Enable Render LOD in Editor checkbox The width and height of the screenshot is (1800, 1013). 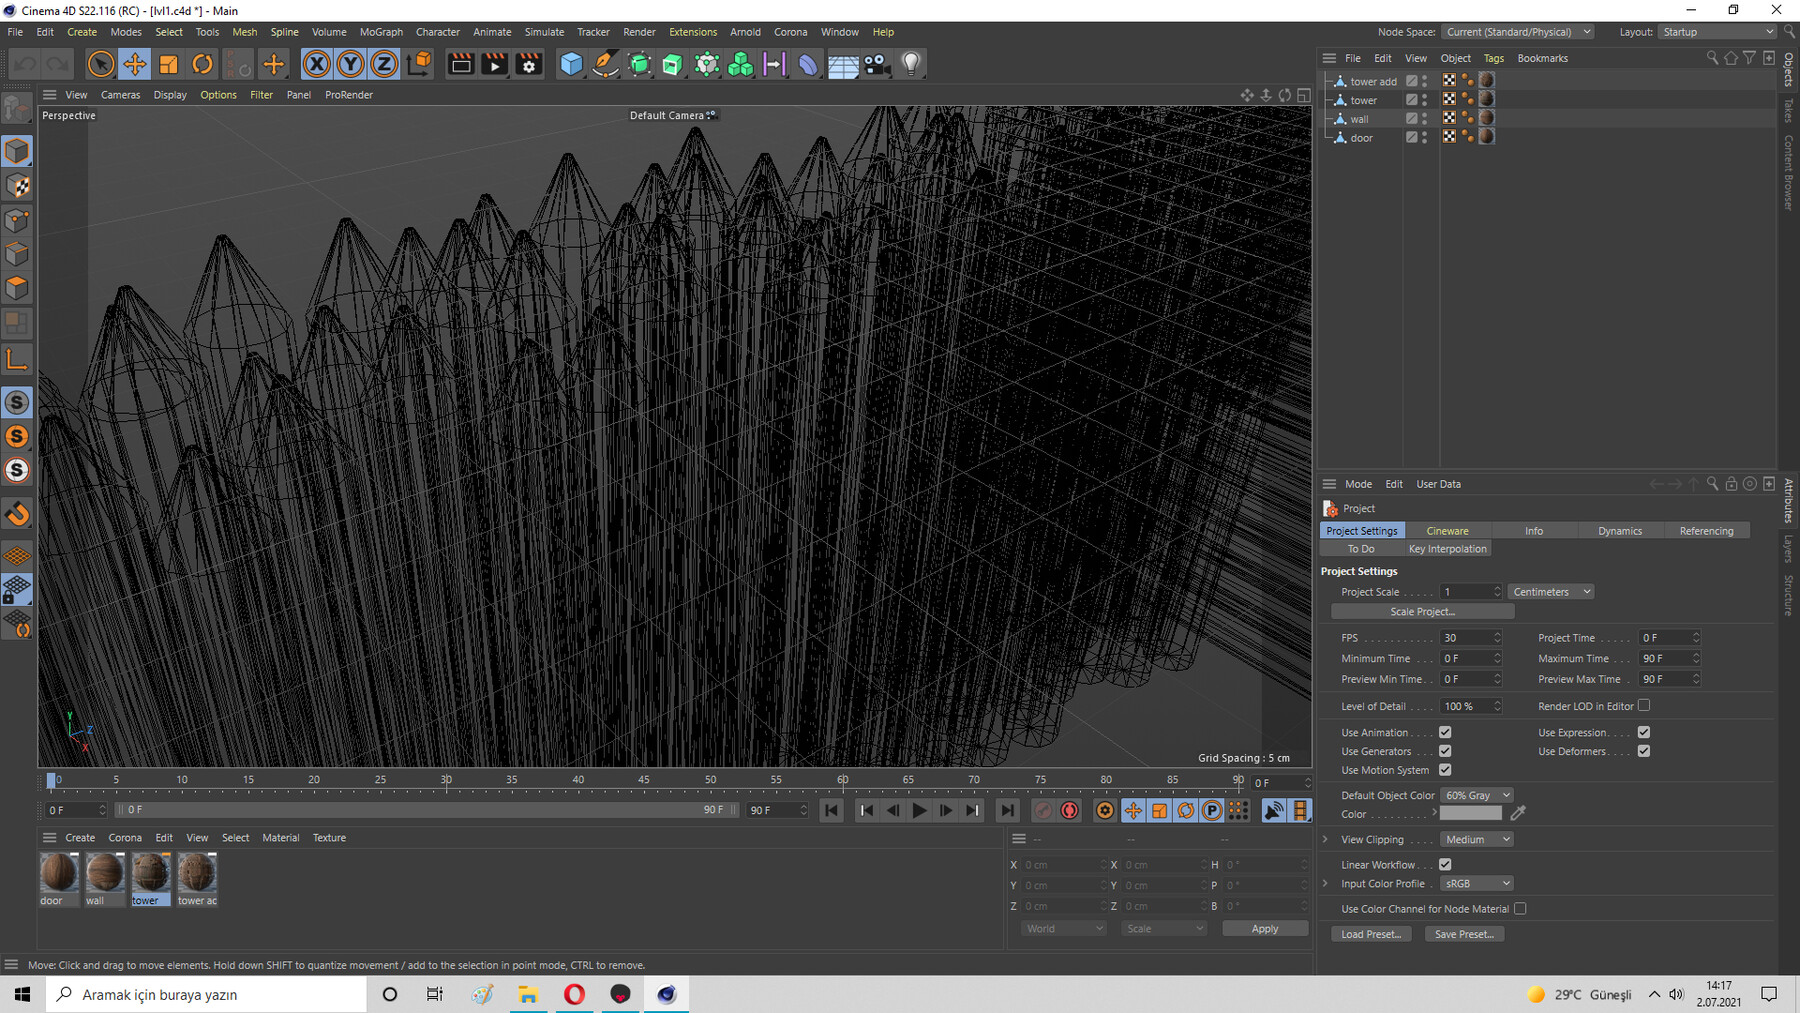(1644, 705)
